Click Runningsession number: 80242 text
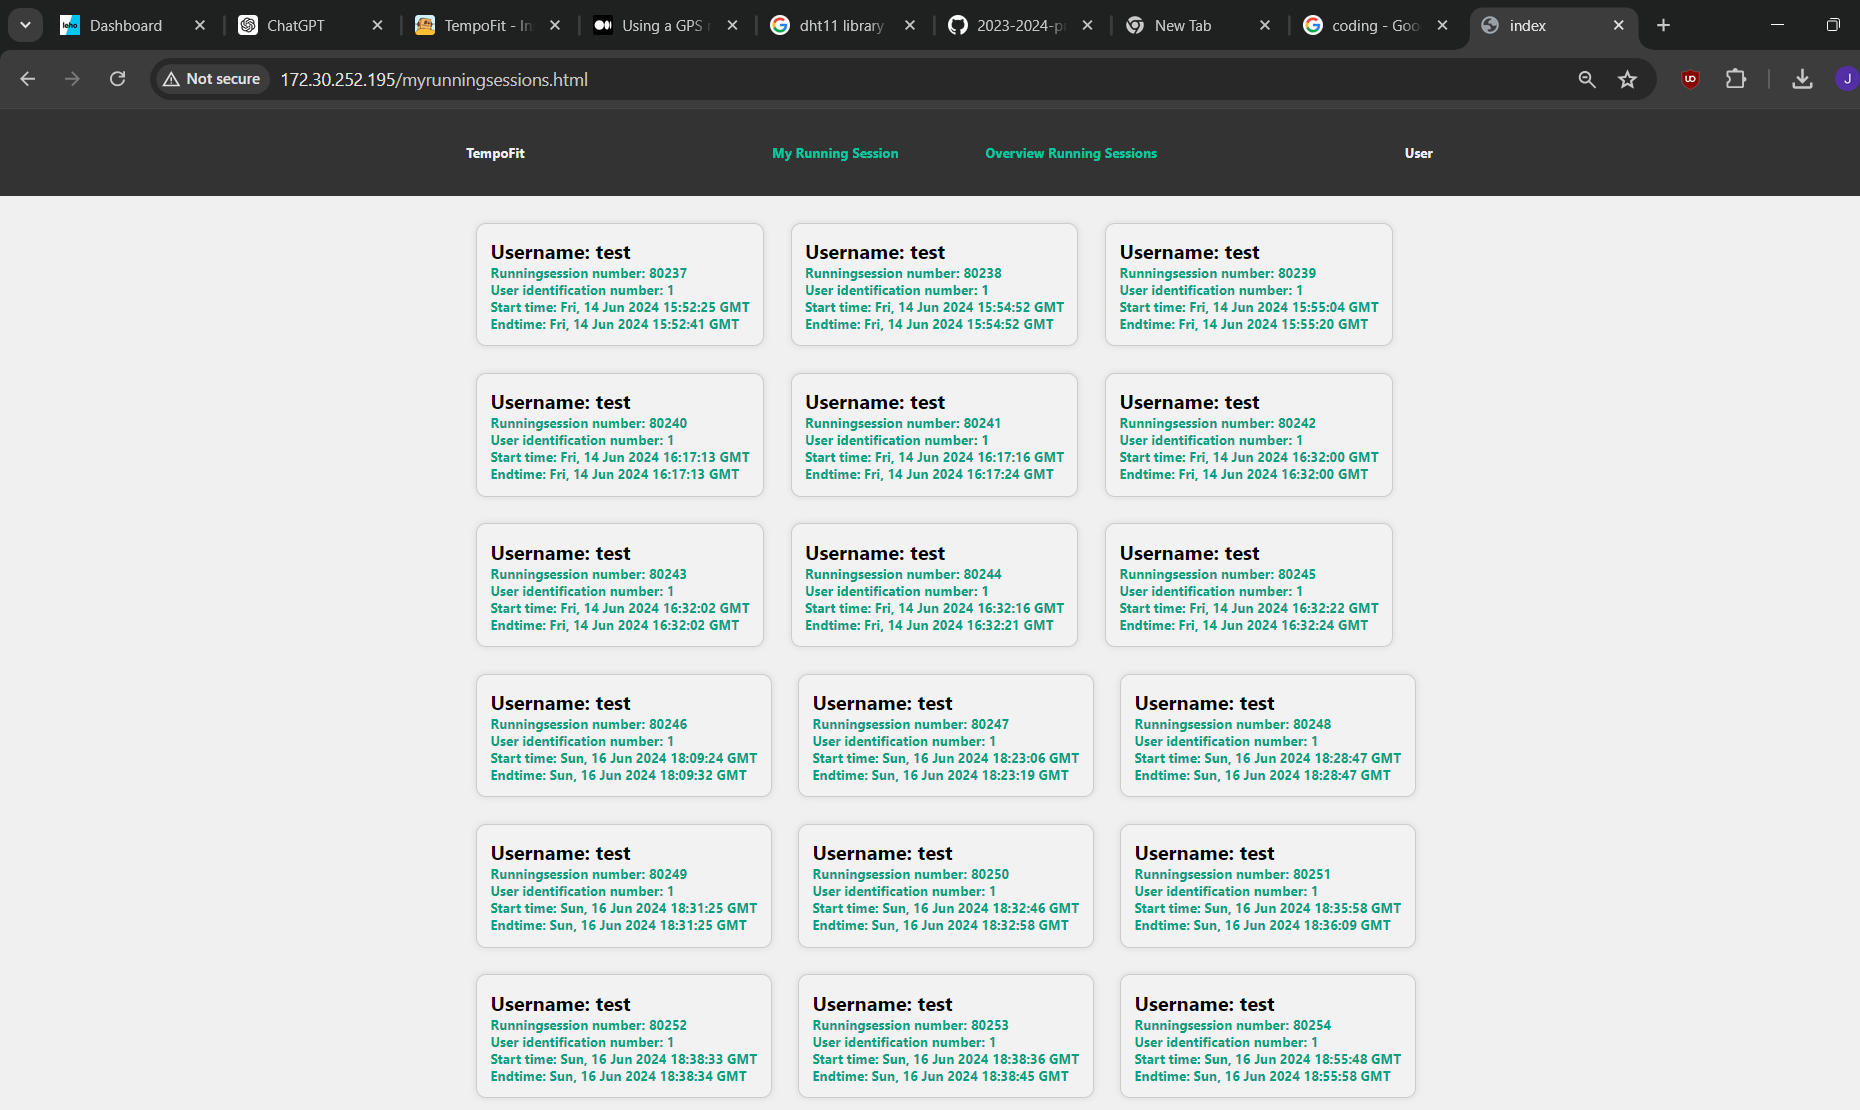 [1217, 424]
